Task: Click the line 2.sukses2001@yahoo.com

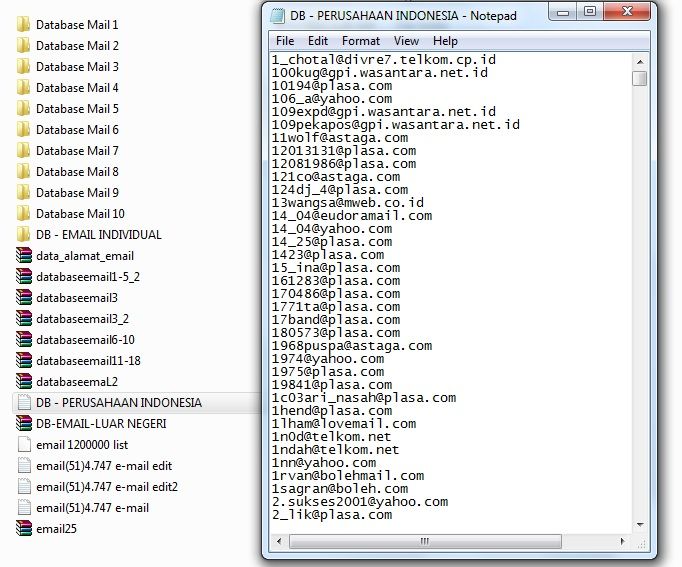Action: [x=360, y=502]
